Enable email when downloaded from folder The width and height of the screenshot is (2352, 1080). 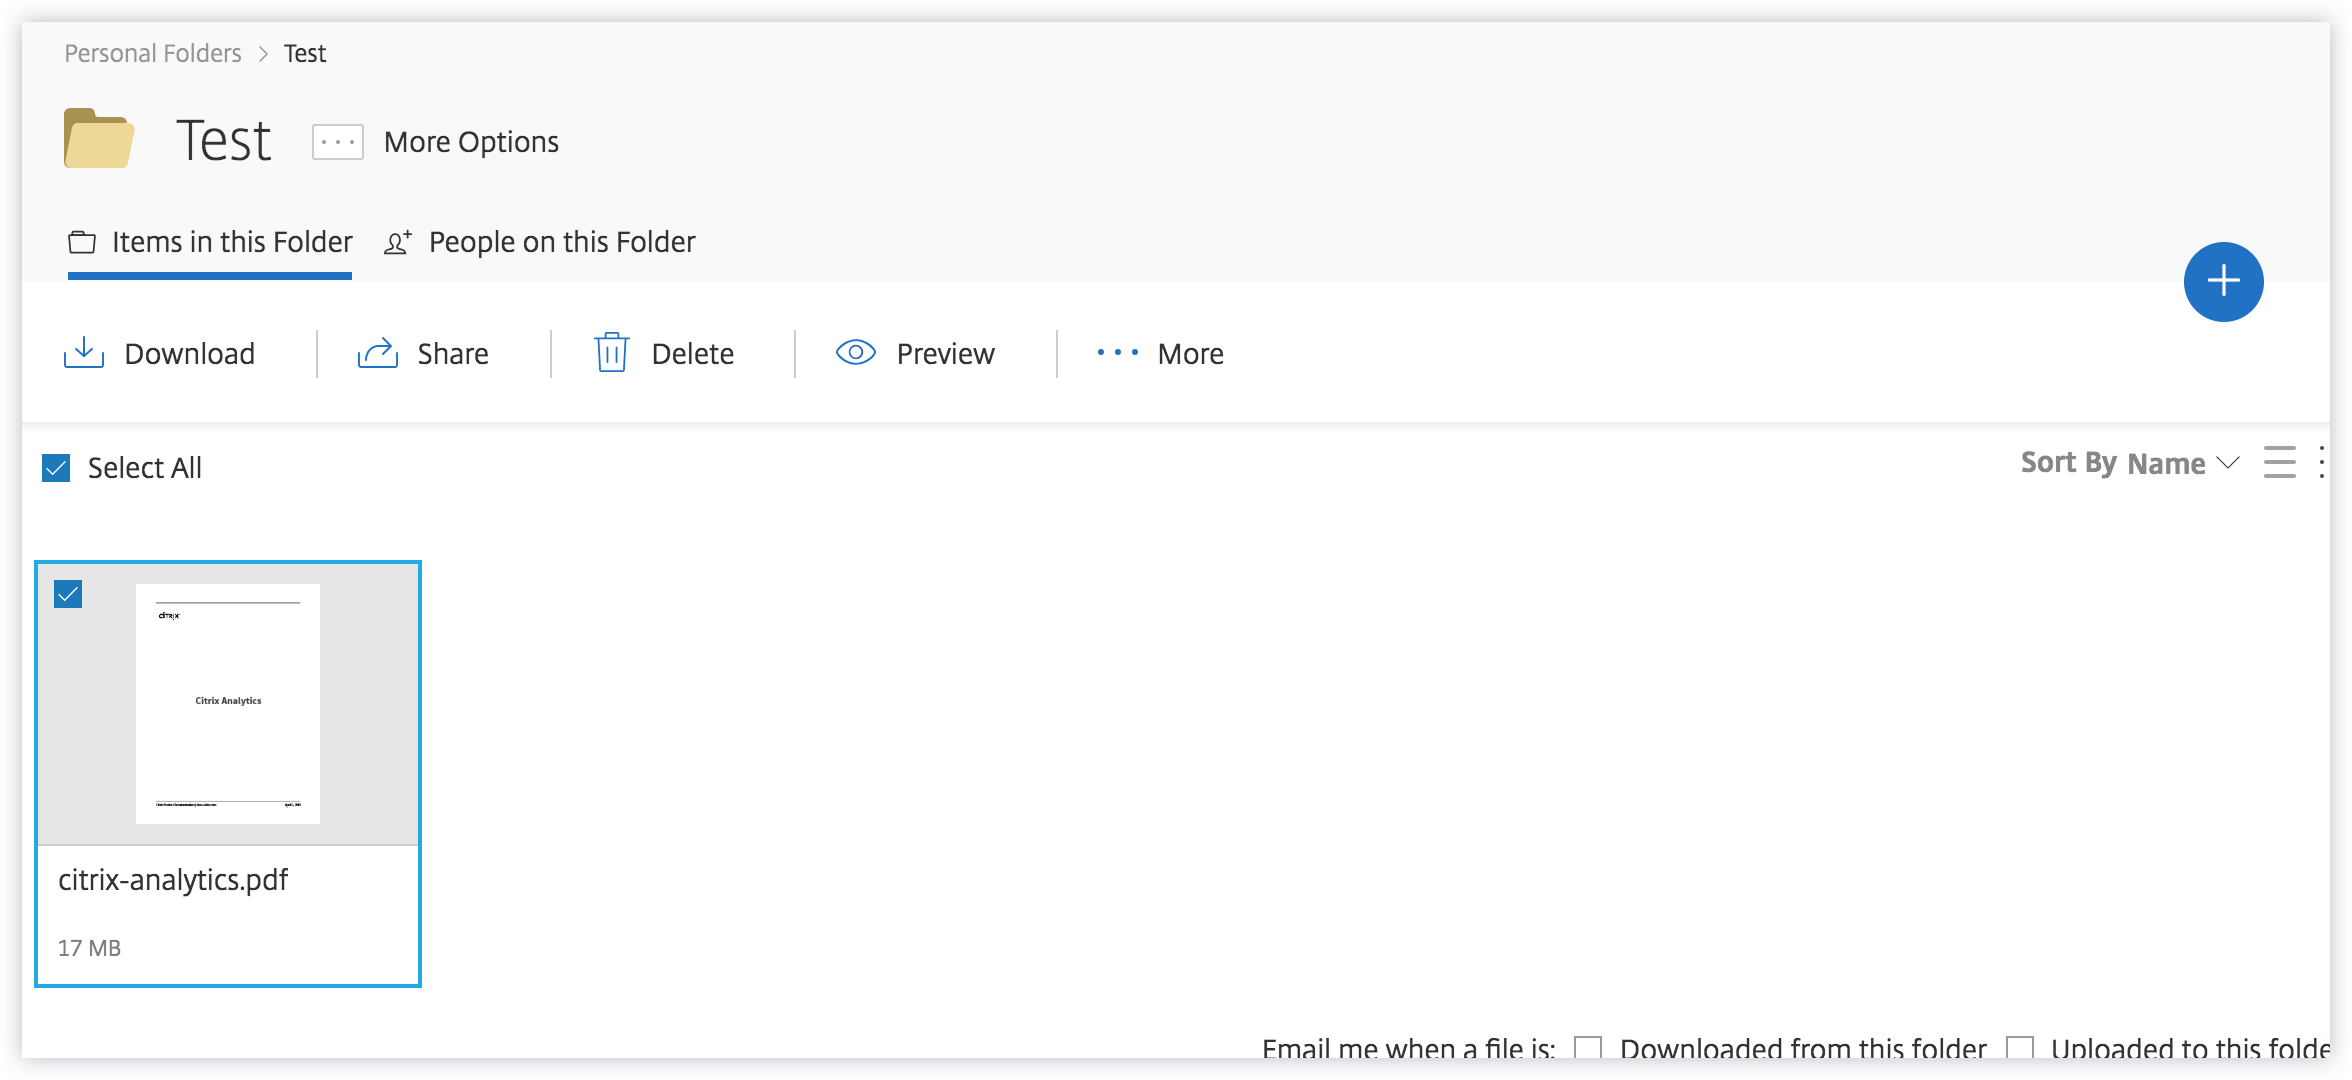coord(1588,1048)
